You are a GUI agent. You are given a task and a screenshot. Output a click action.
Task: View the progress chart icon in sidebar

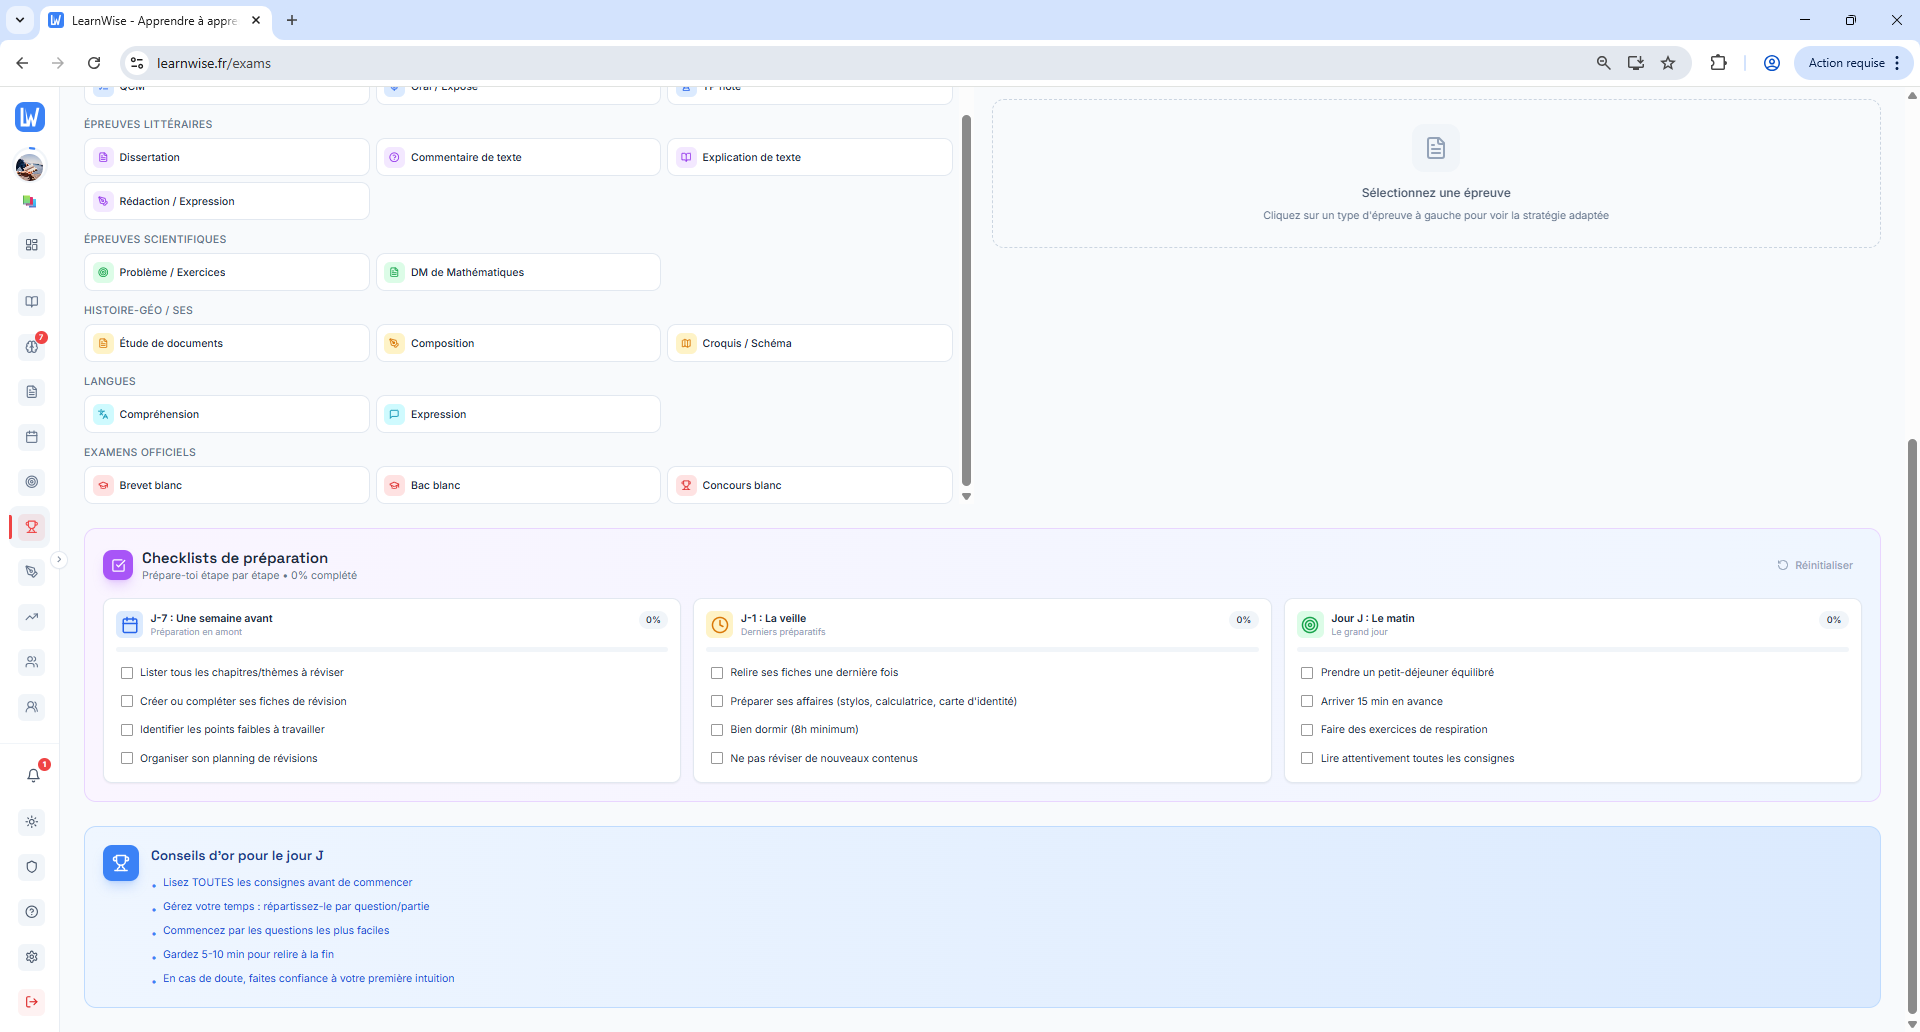pos(31,617)
